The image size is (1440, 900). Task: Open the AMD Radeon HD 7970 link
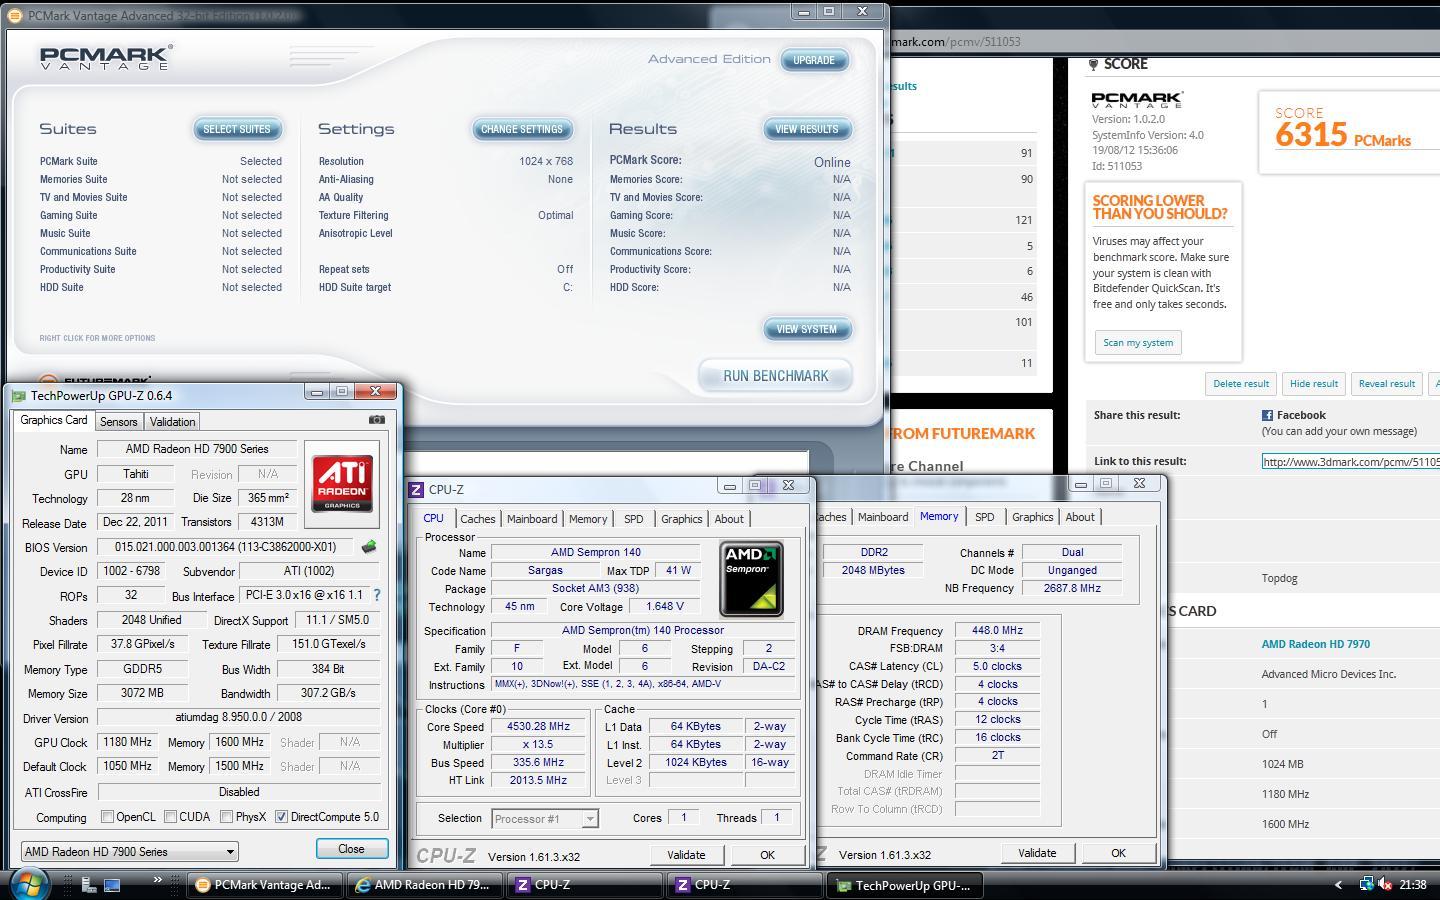[1315, 644]
